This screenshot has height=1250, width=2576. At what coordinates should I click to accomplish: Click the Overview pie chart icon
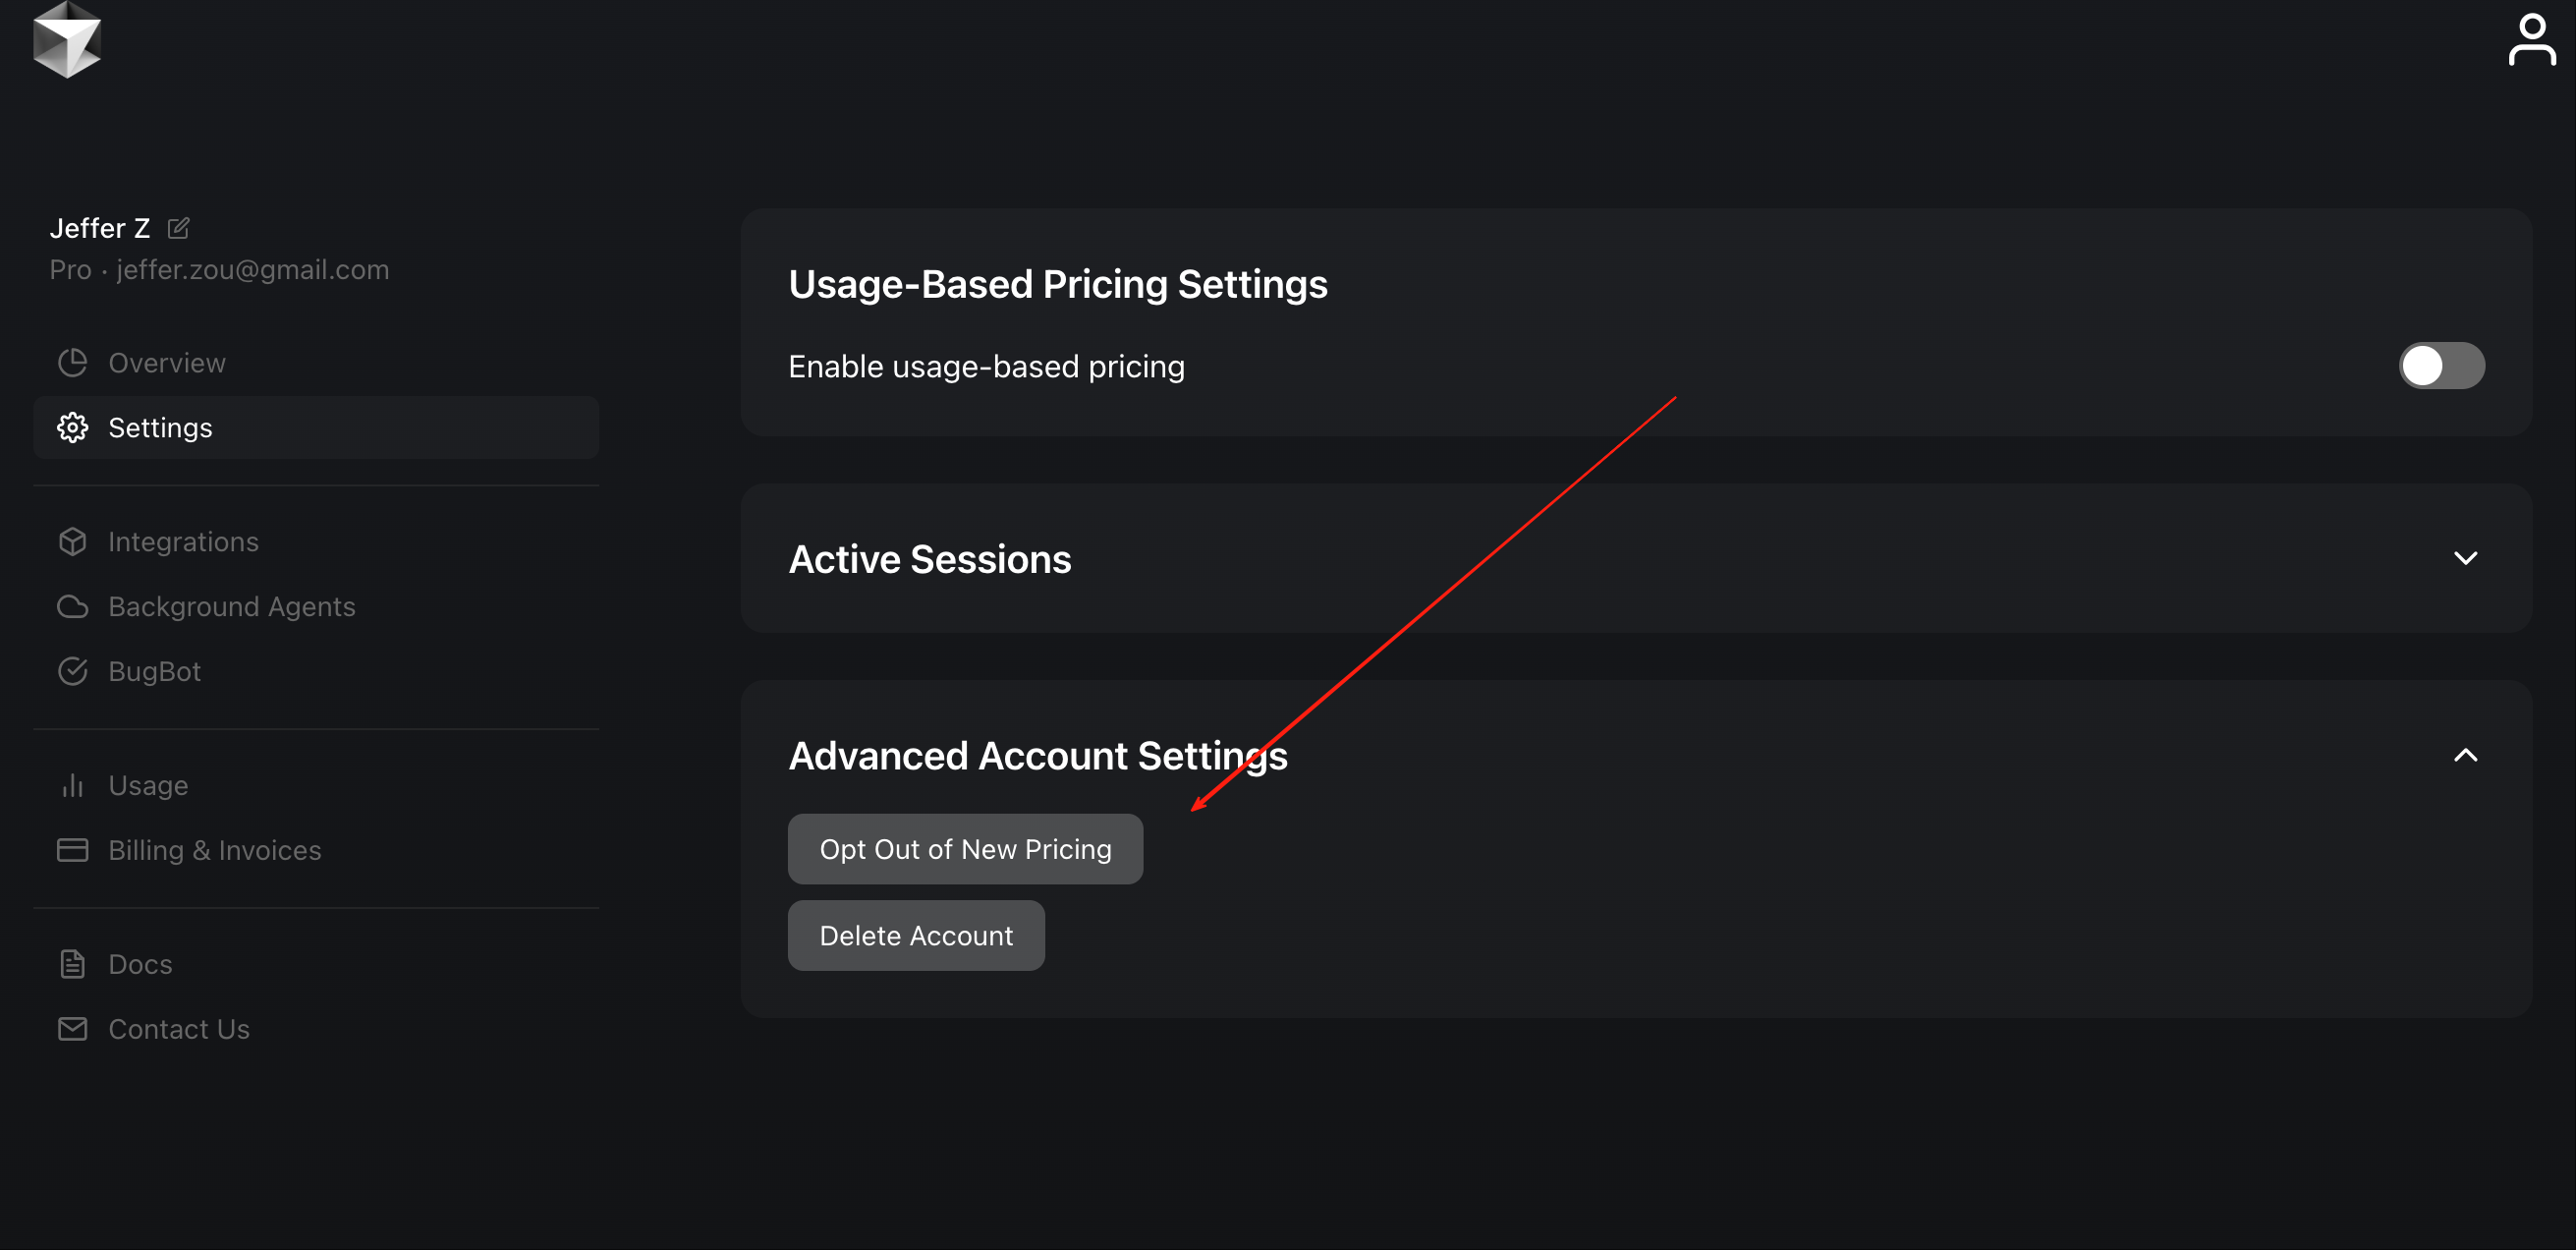(72, 363)
